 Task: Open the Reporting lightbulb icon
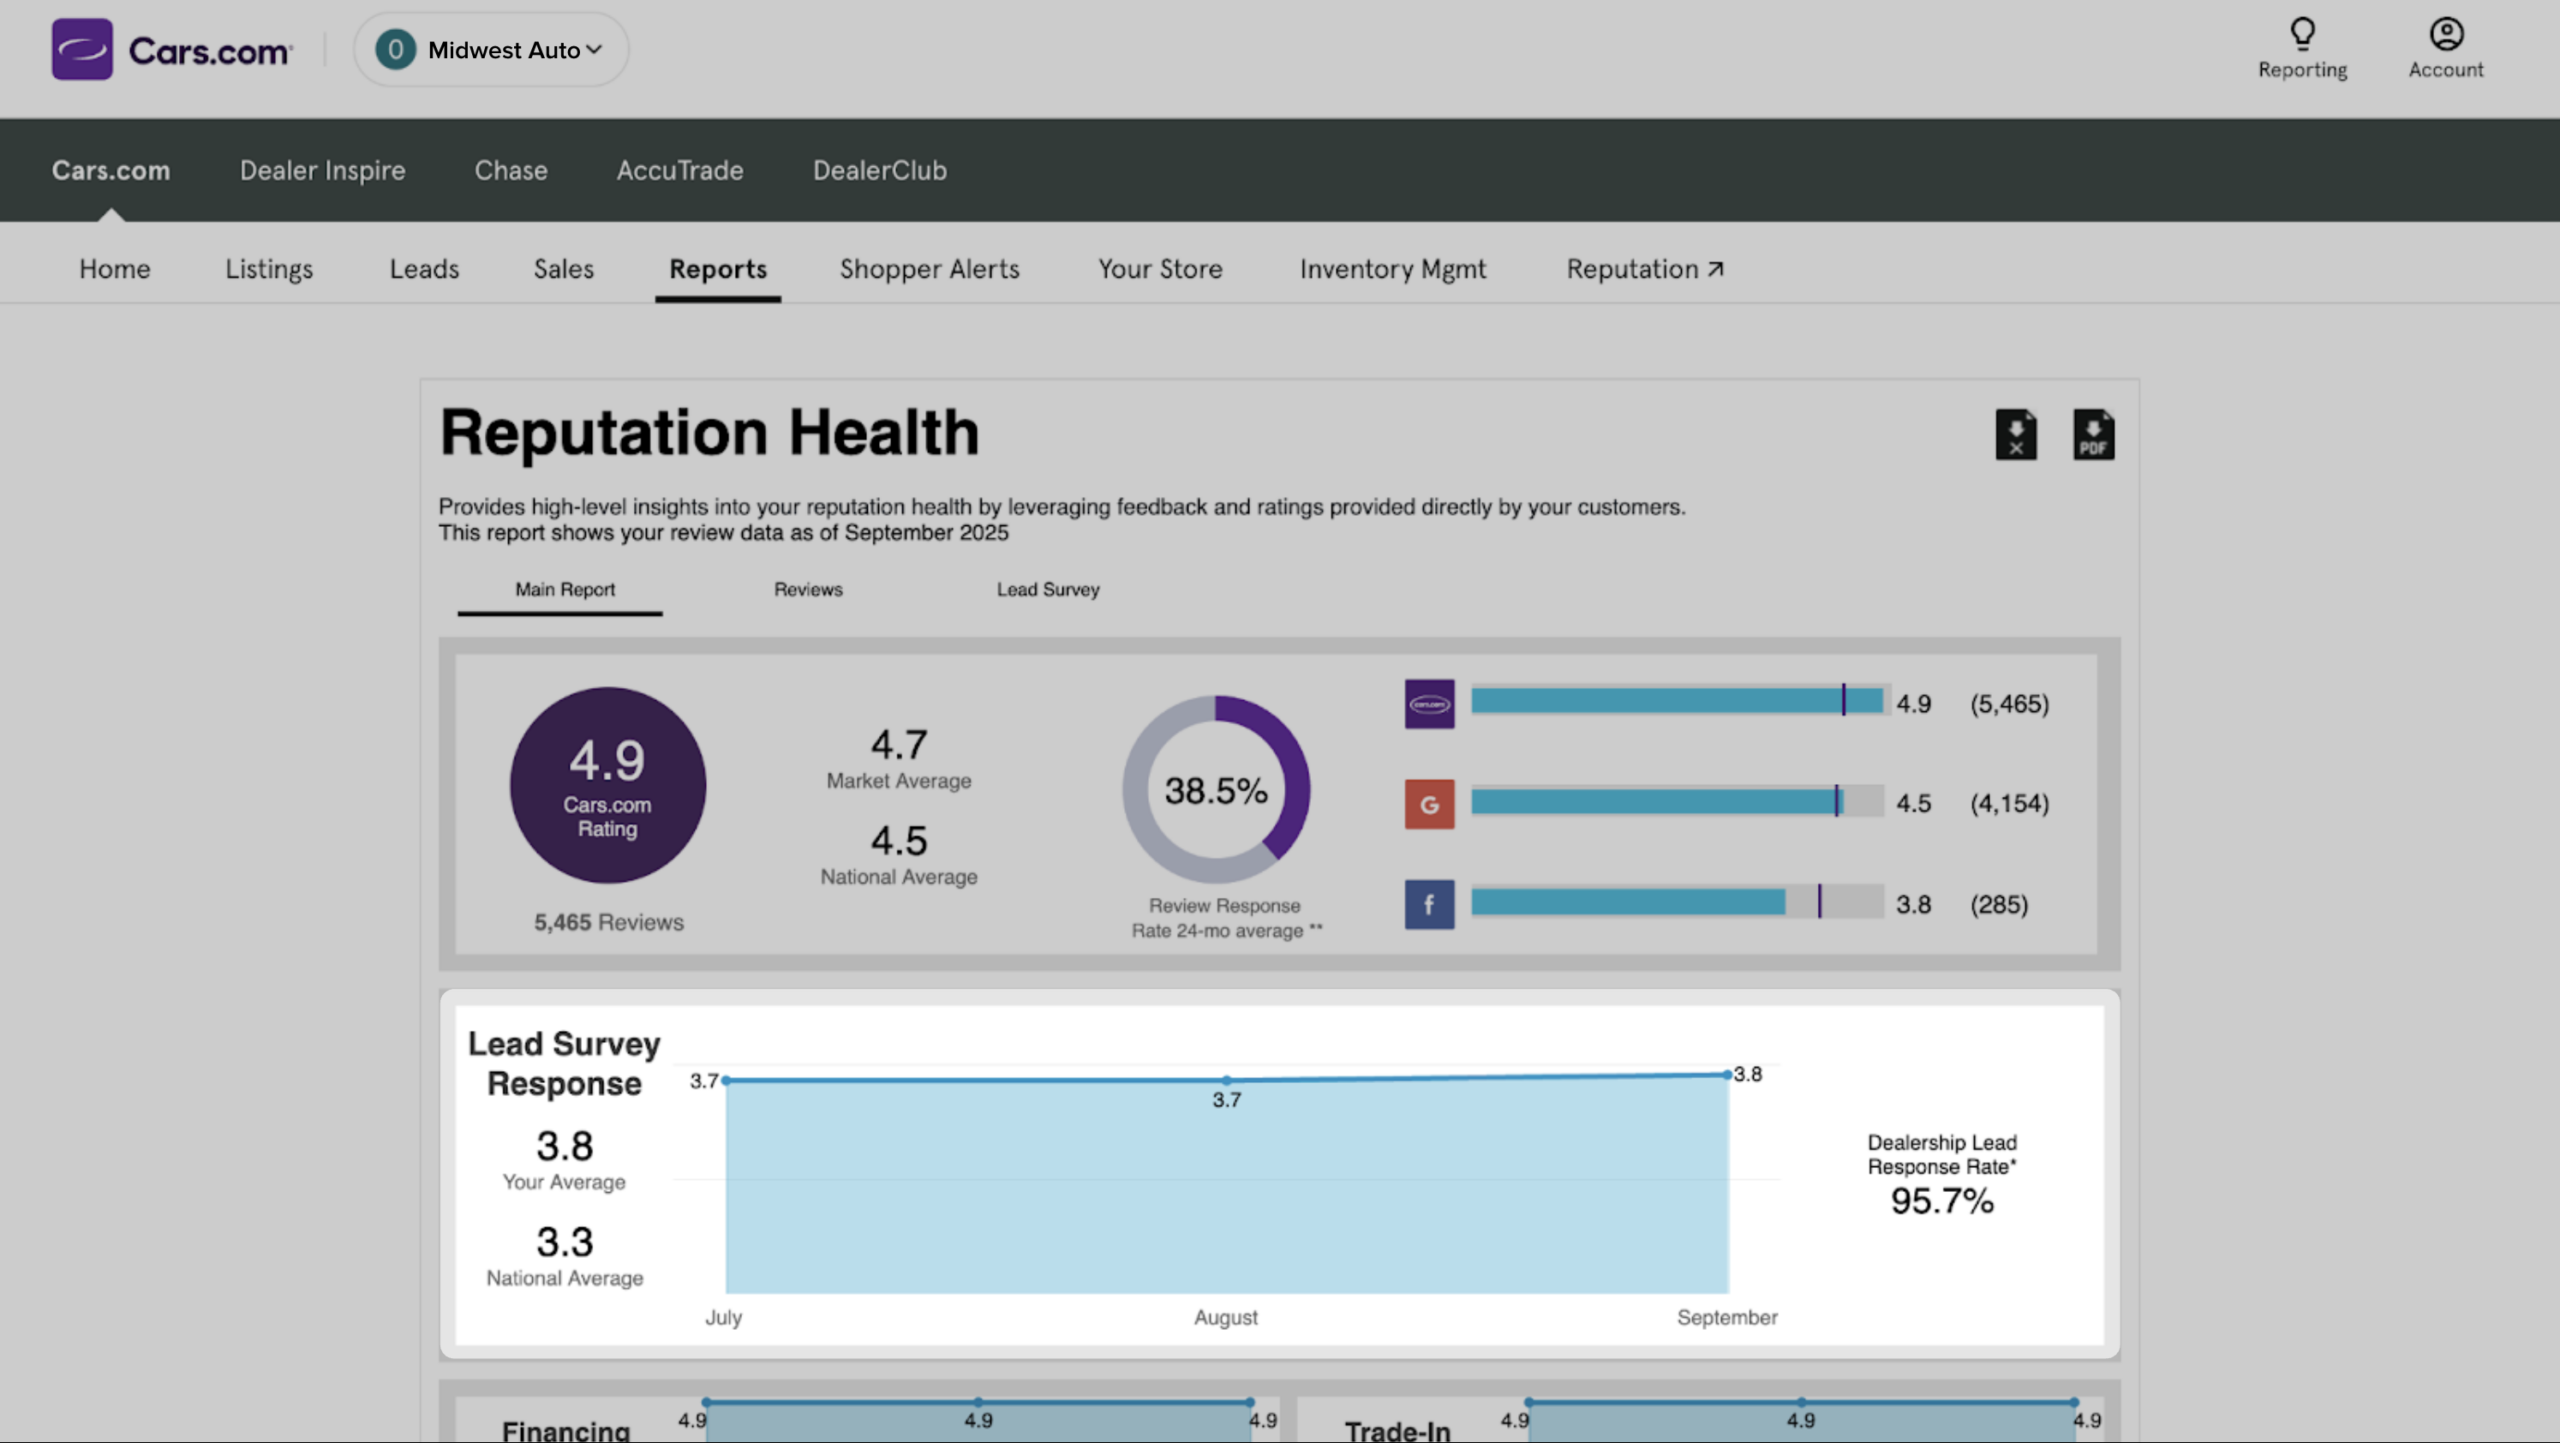(x=2302, y=34)
